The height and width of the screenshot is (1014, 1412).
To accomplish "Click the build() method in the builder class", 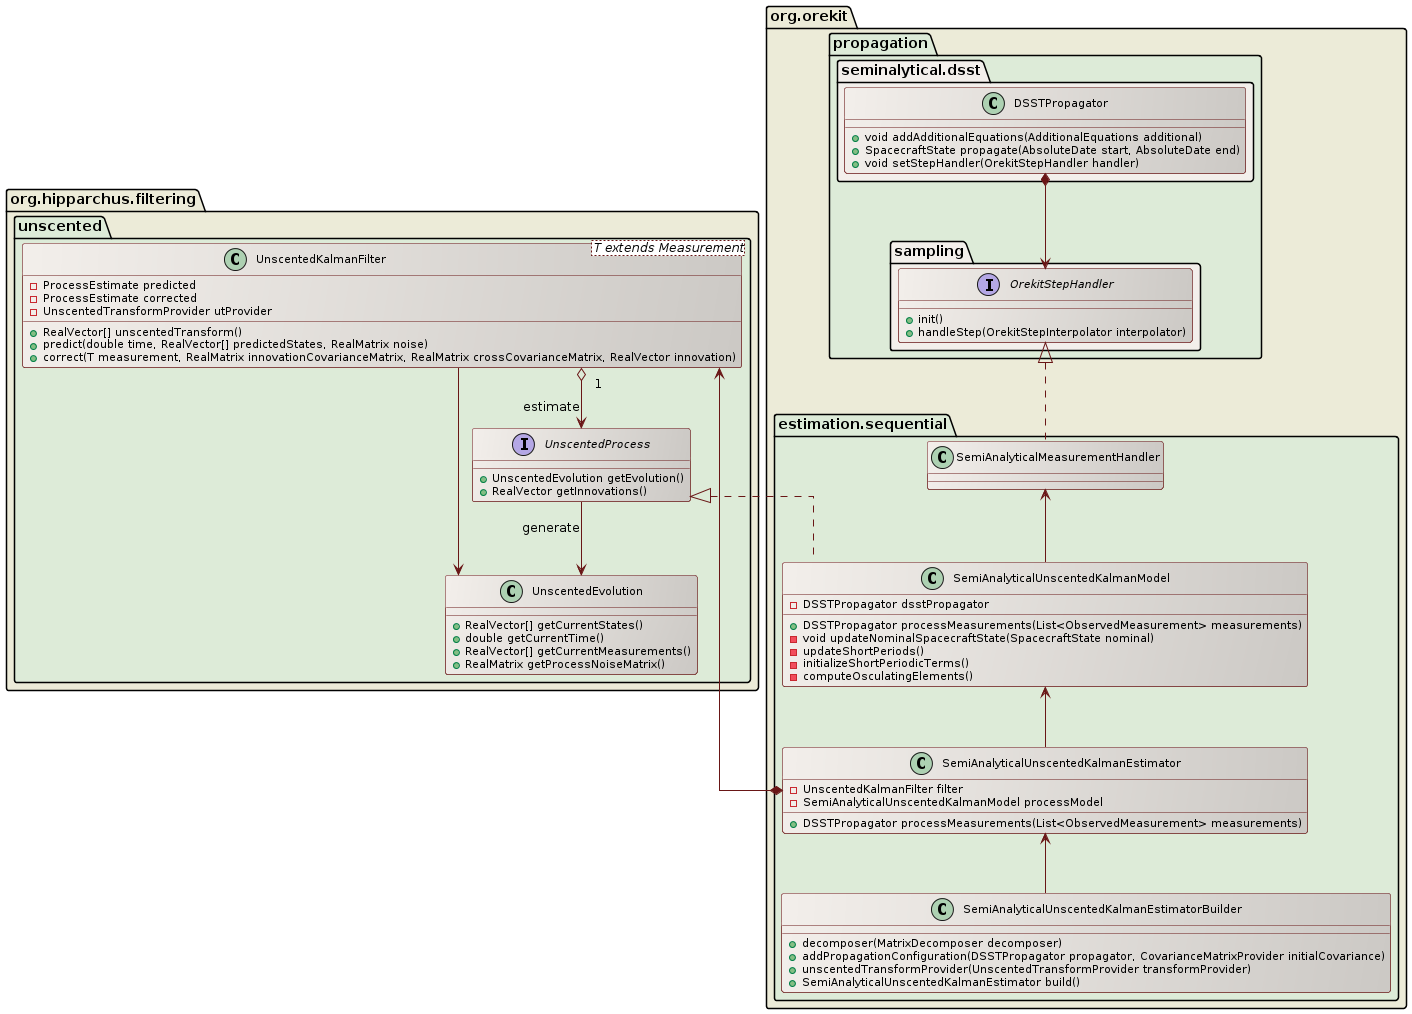I will 938,982.
